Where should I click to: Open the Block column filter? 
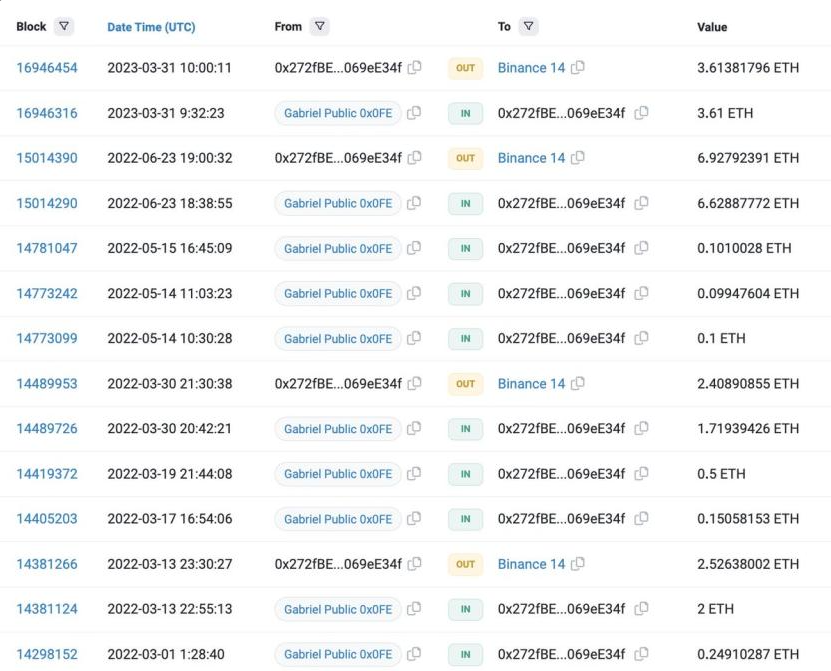coord(64,26)
